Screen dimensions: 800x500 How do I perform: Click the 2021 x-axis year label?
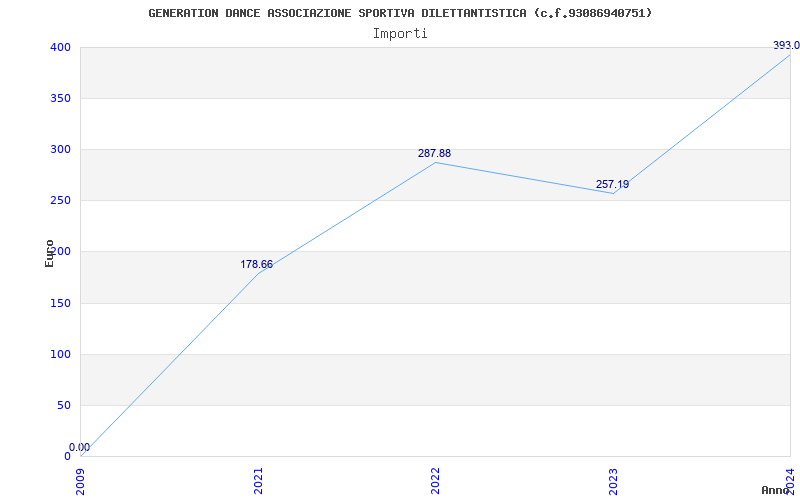pos(258,481)
